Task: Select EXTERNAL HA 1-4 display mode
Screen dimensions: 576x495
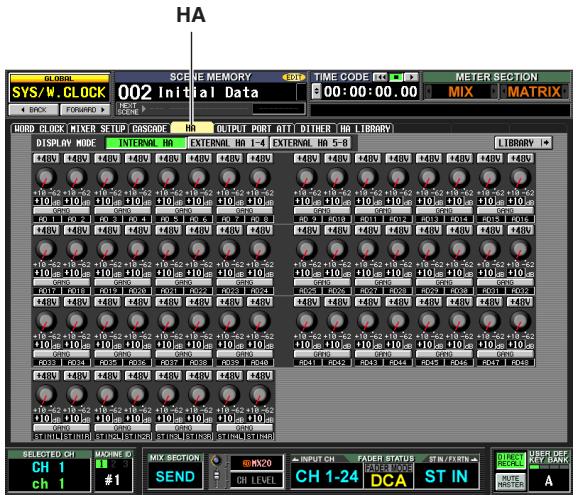Action: pyautogui.click(x=228, y=143)
